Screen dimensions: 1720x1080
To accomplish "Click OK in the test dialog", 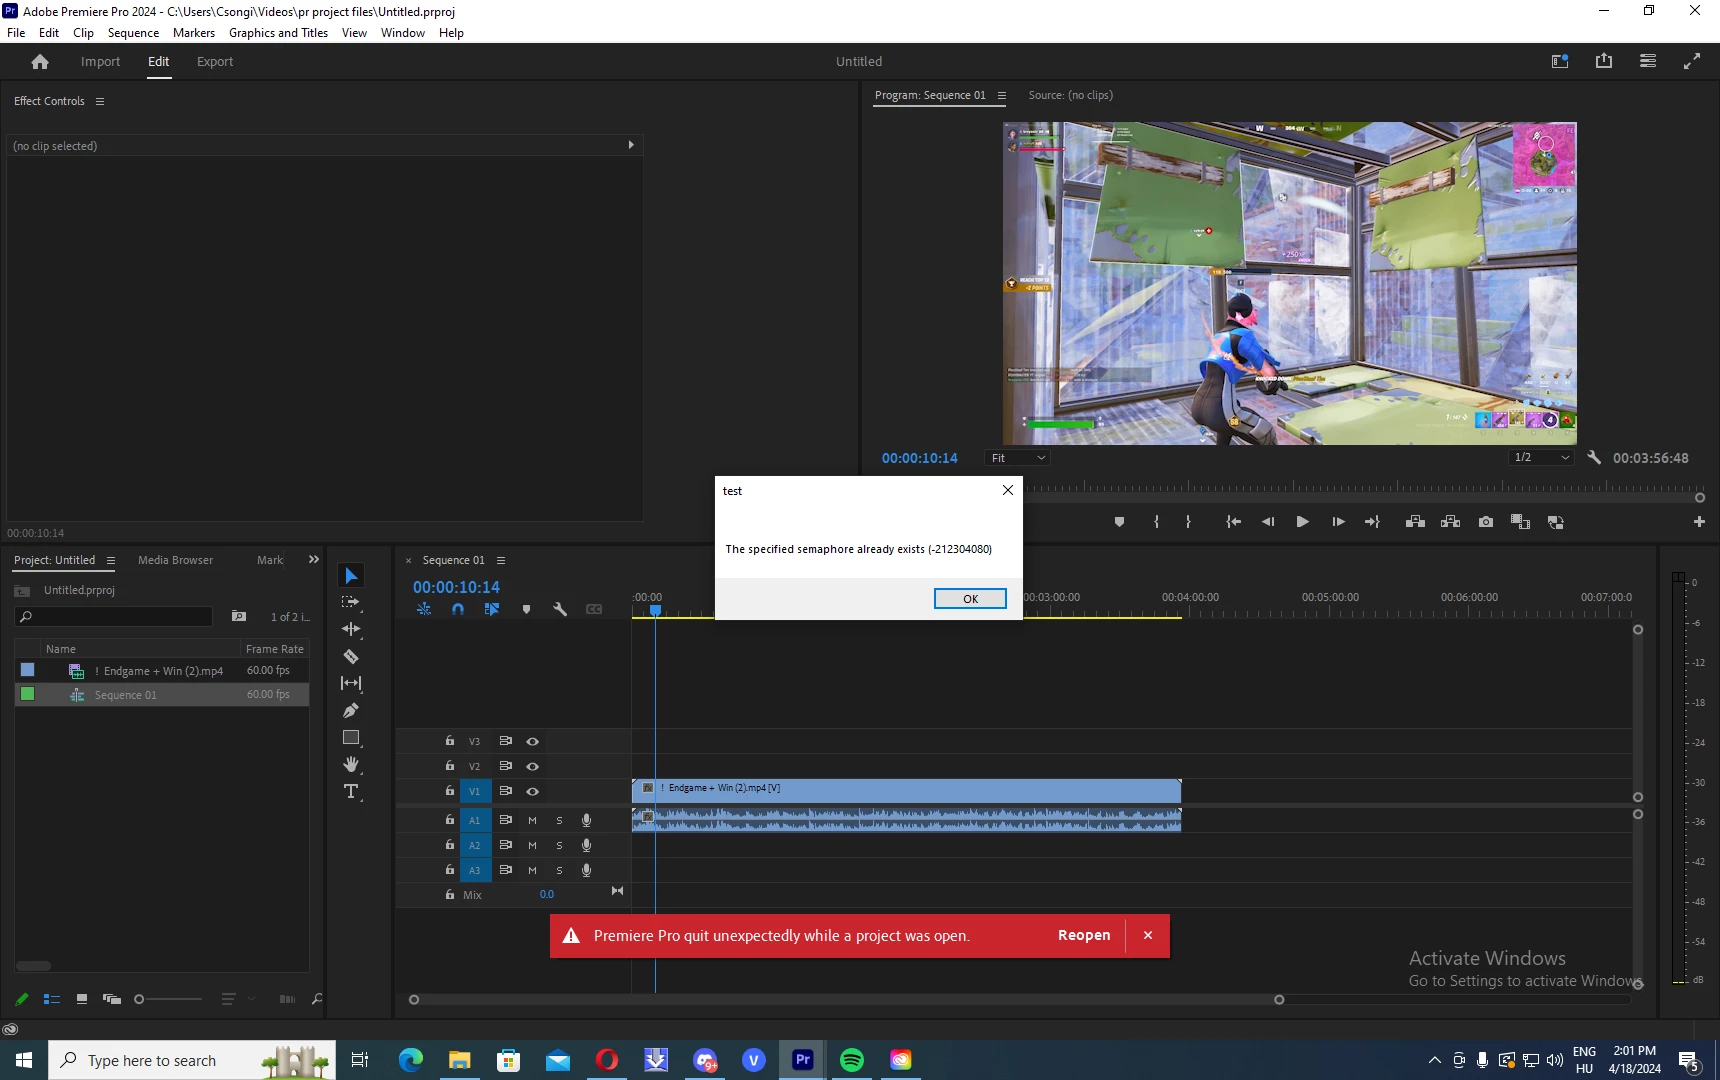I will [970, 599].
